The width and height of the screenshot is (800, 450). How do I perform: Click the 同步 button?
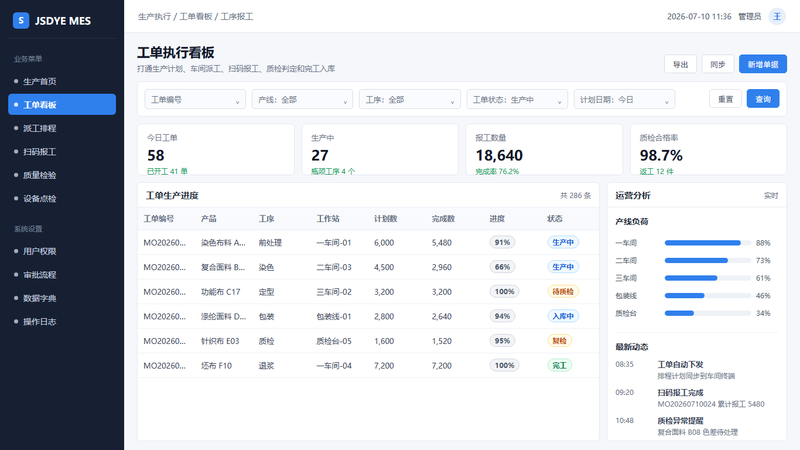click(x=717, y=64)
